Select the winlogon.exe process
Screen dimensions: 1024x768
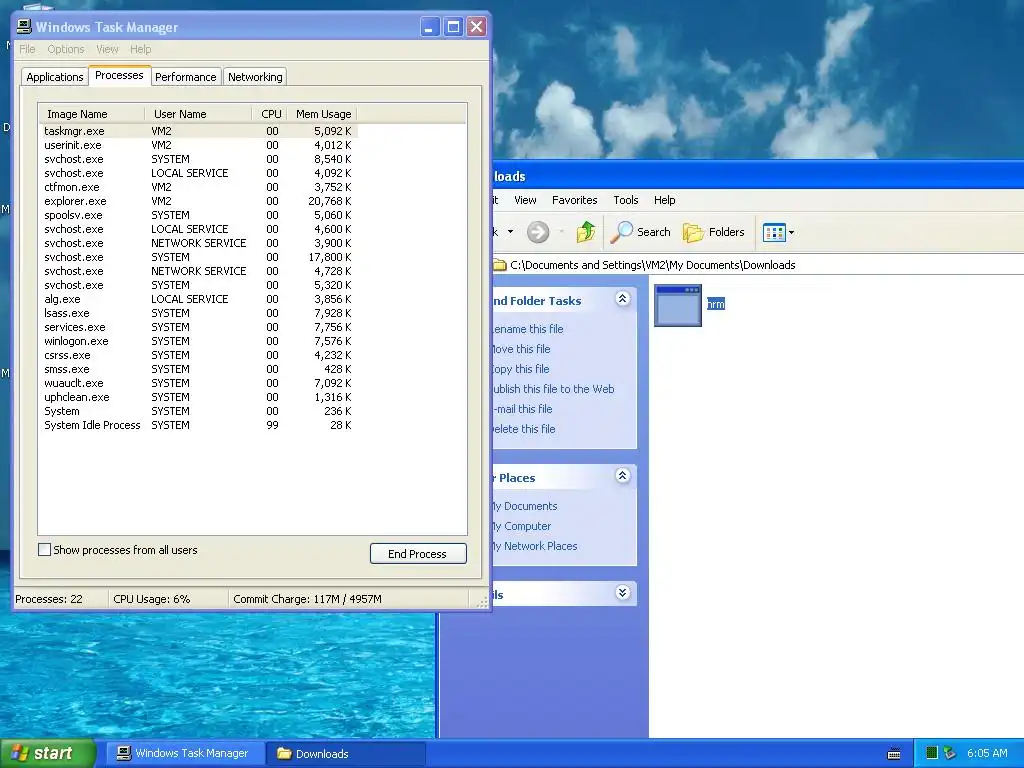(x=198, y=341)
